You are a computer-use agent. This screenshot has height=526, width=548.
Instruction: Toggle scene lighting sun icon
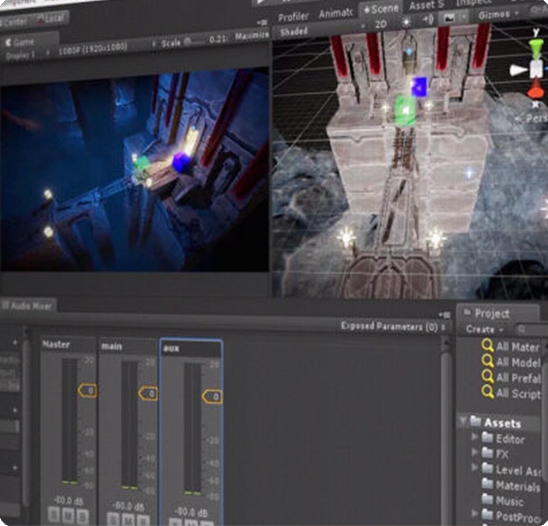pos(406,22)
